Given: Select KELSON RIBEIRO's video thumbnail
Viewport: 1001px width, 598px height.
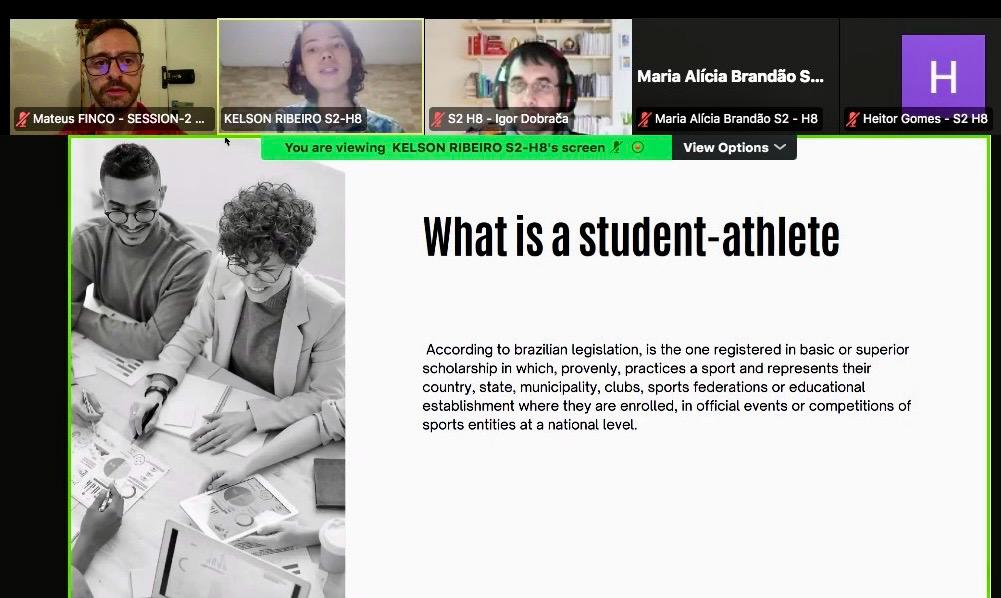Looking at the screenshot, I should (x=320, y=77).
